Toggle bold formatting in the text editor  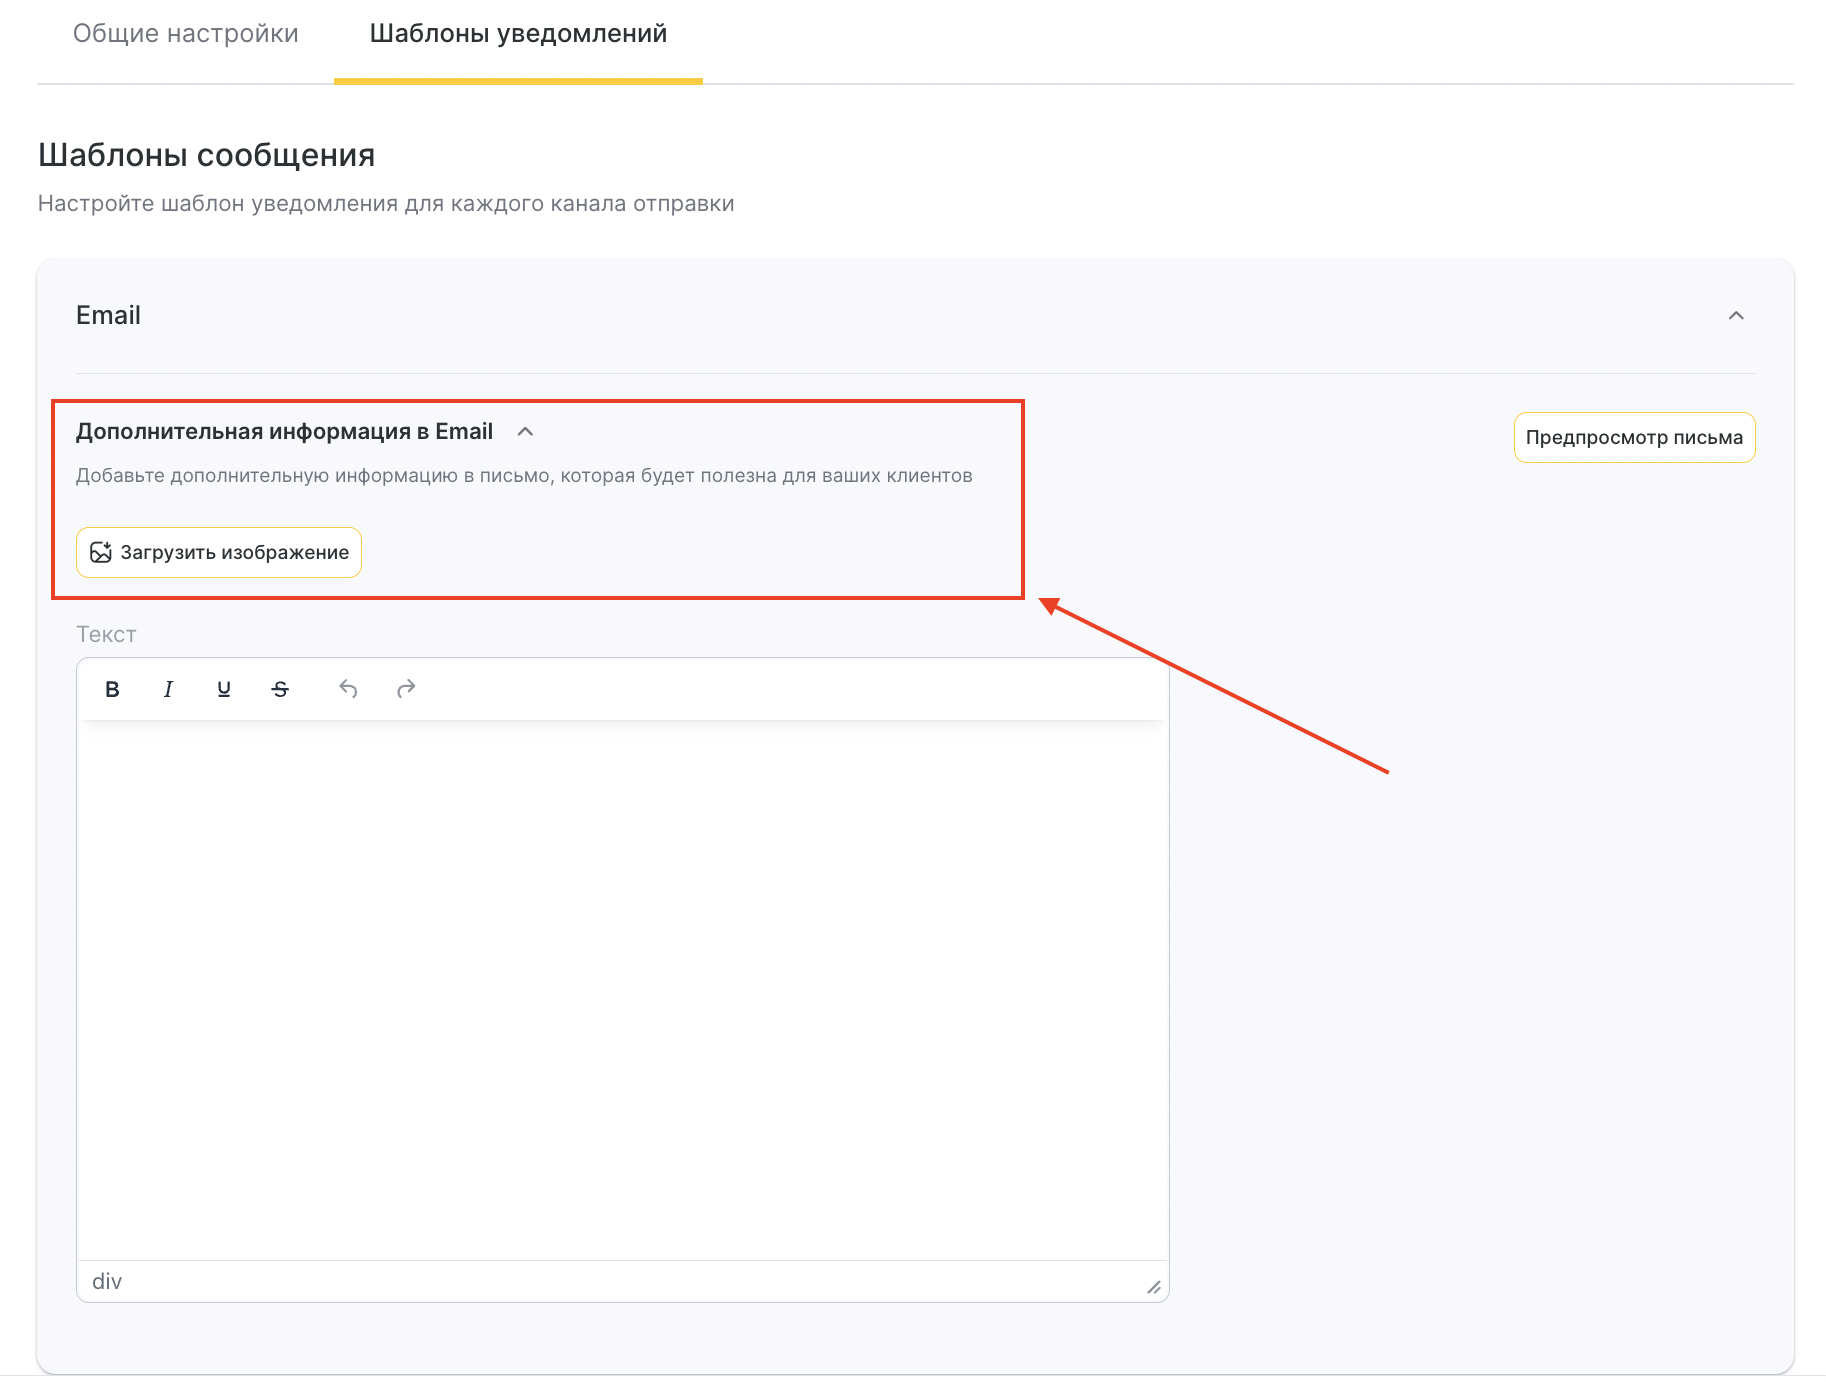point(112,689)
